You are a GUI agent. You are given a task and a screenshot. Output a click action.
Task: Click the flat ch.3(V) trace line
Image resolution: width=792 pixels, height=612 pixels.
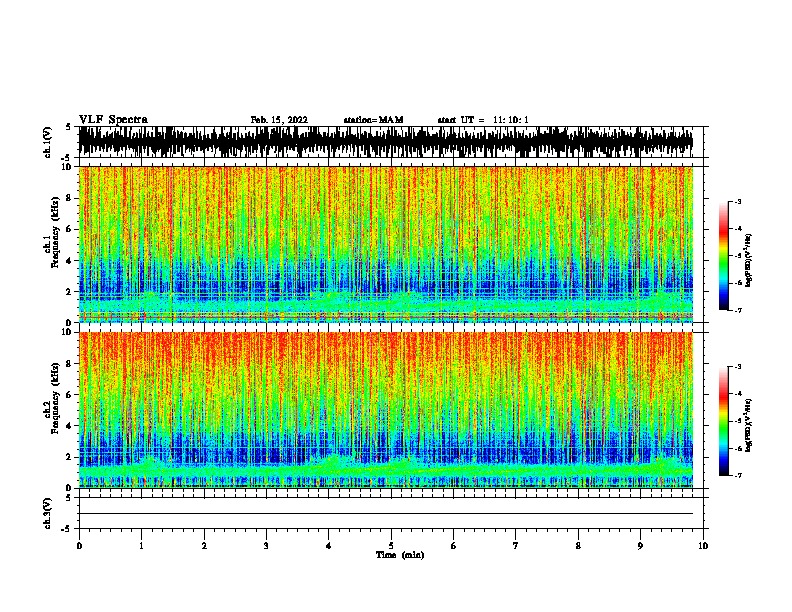tap(386, 514)
